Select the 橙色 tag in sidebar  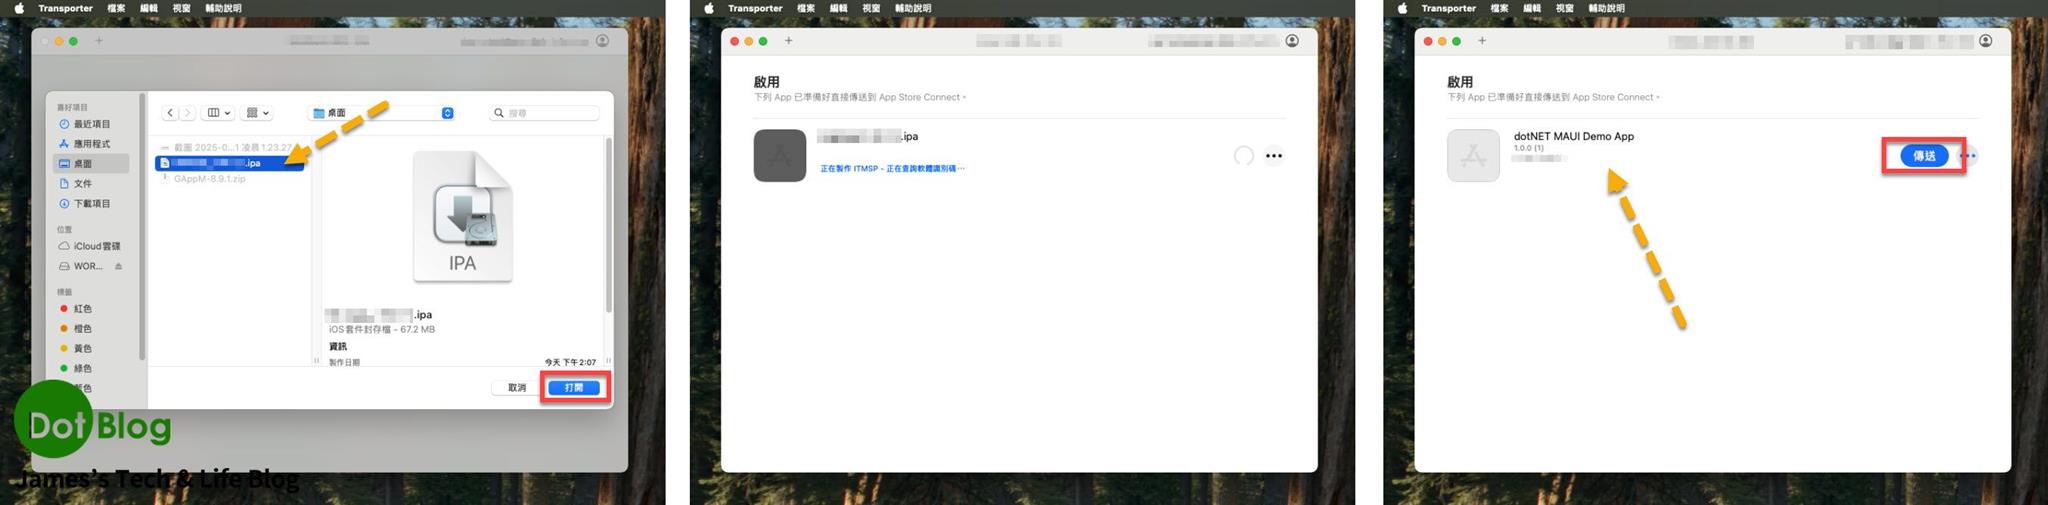click(81, 329)
